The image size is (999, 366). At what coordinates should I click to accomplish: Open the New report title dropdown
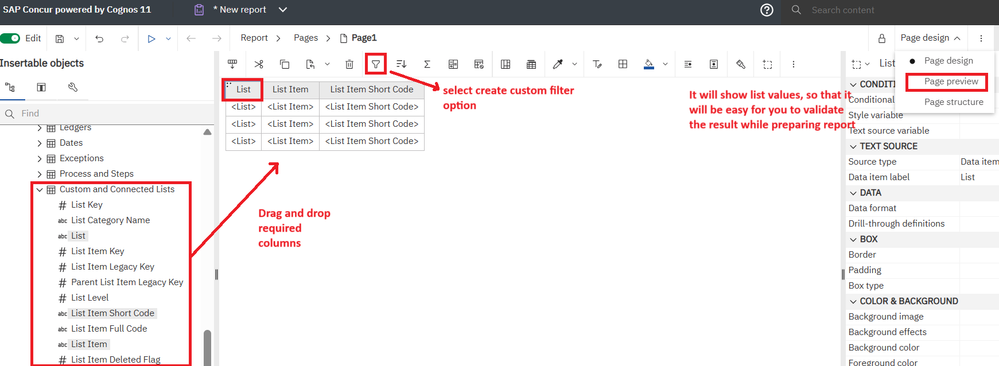click(284, 10)
